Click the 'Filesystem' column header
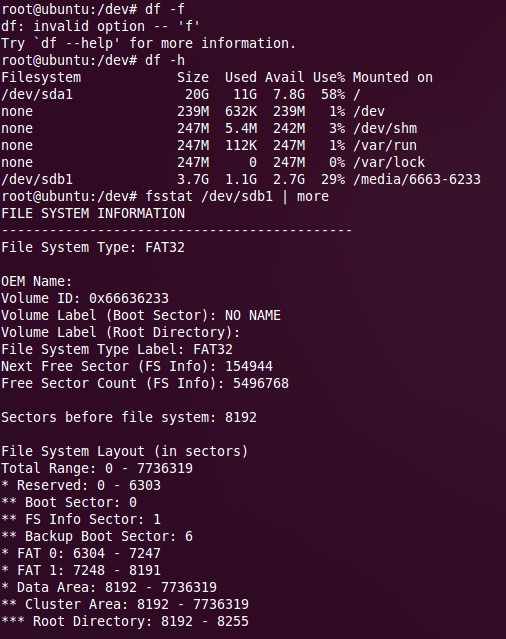Image resolution: width=506 pixels, height=639 pixels. click(x=41, y=77)
